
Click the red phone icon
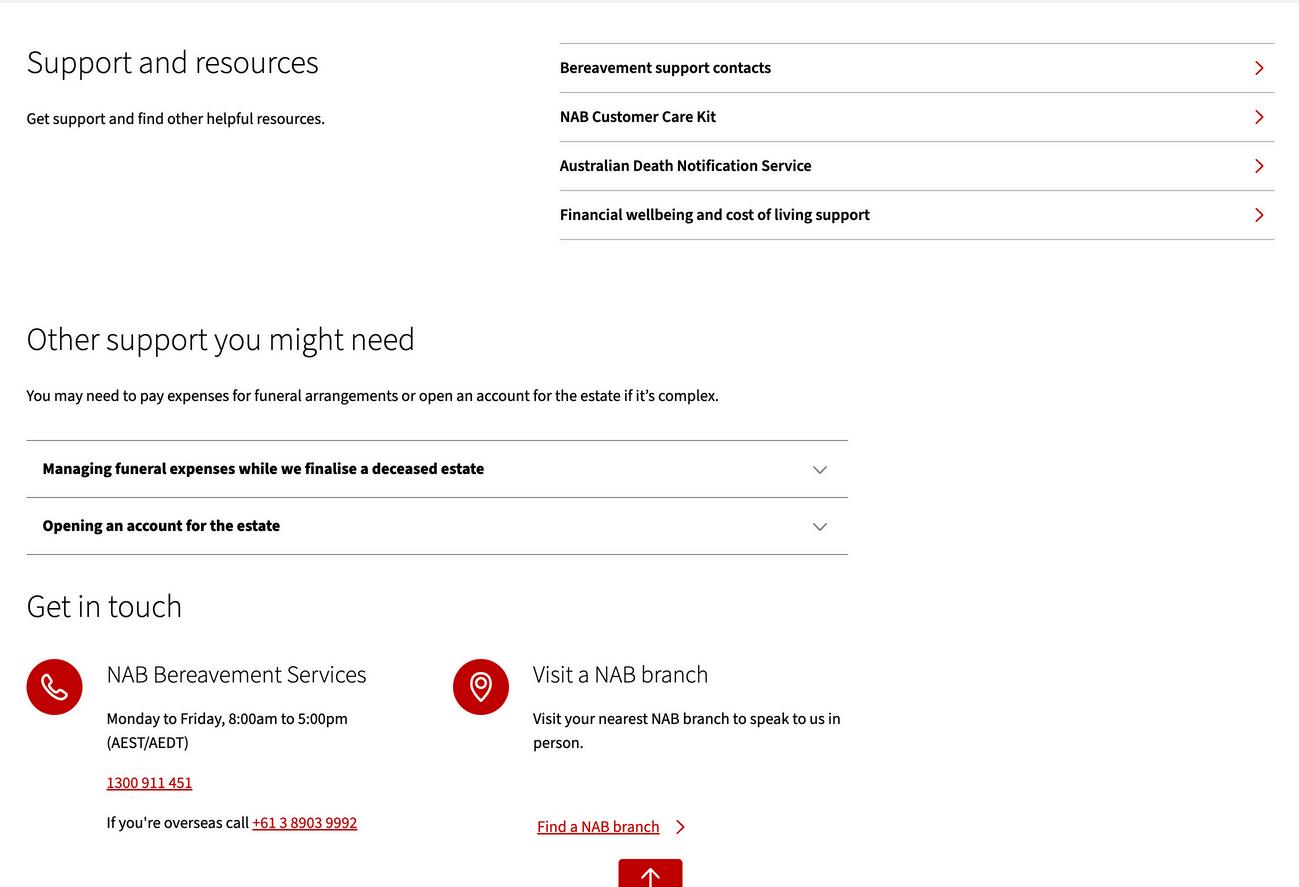tap(54, 687)
